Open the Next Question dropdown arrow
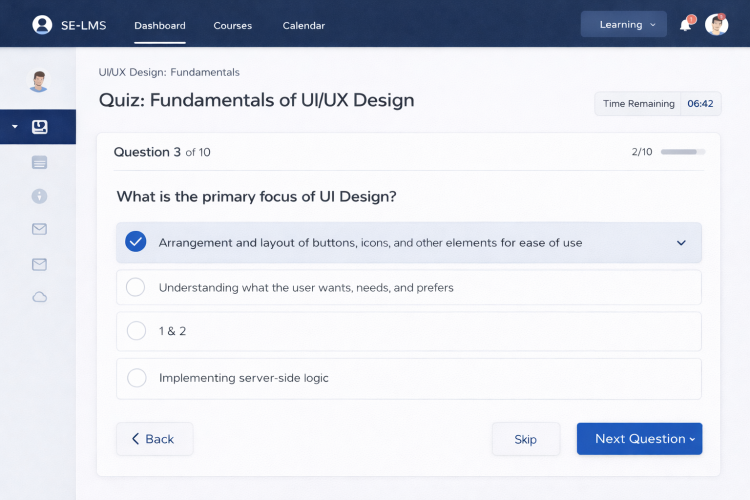This screenshot has width=750, height=500. pos(692,439)
